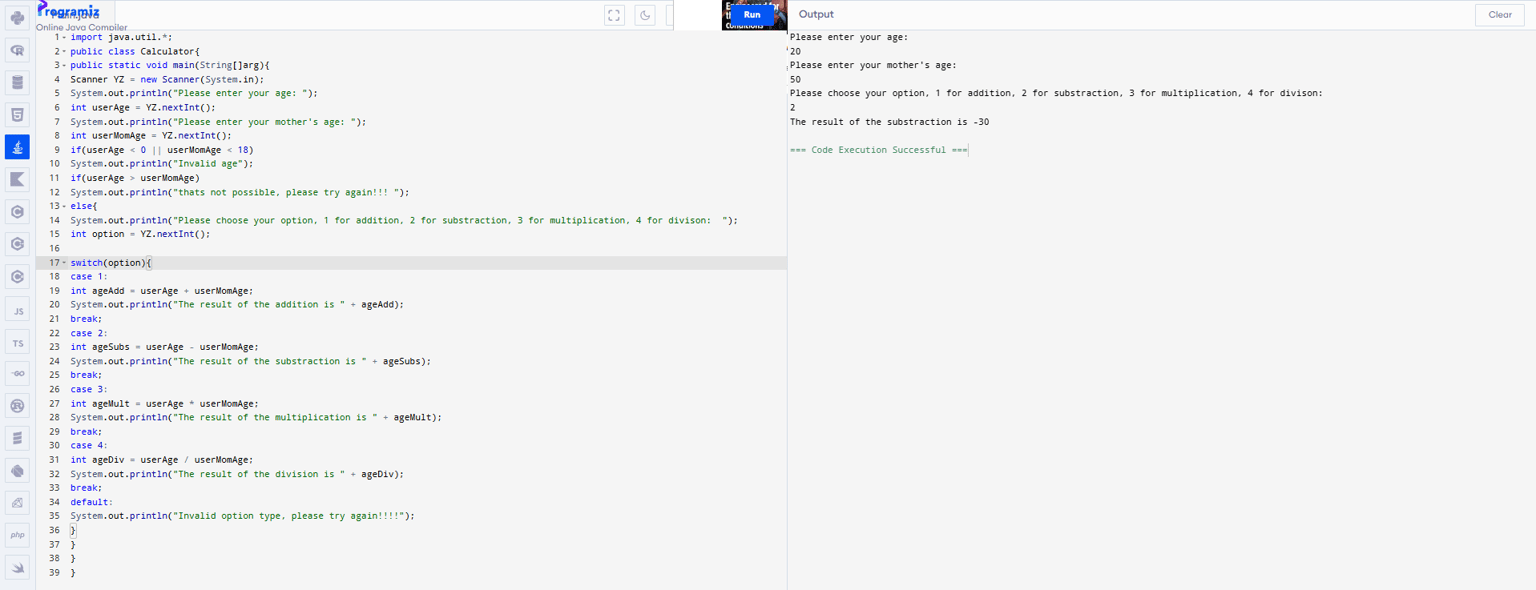
Task: Click 'Online Java Compiler' subtitle text
Action: (x=82, y=27)
